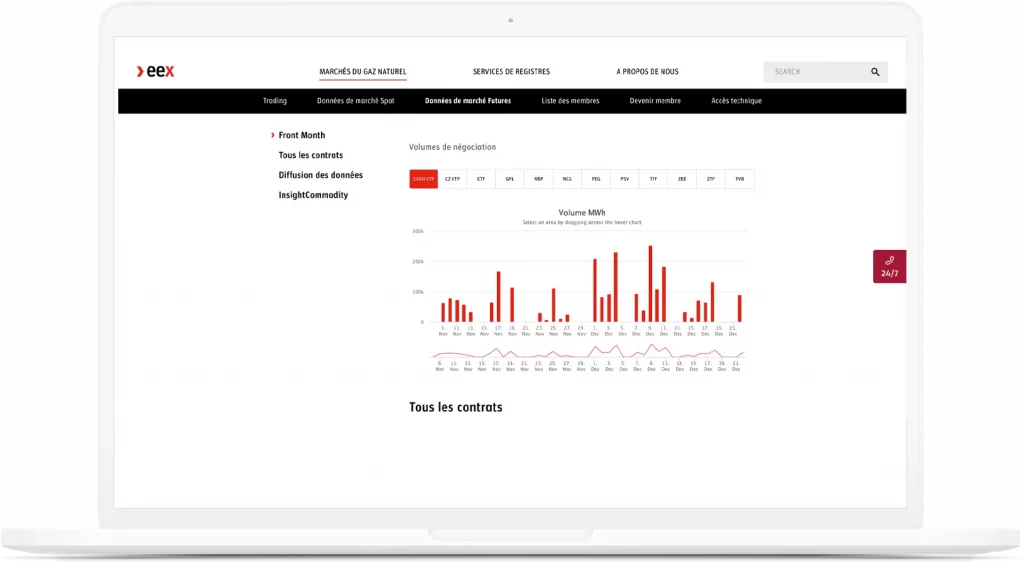Open Liste des membres page
Screen dimensions: 1024x562
tap(570, 101)
